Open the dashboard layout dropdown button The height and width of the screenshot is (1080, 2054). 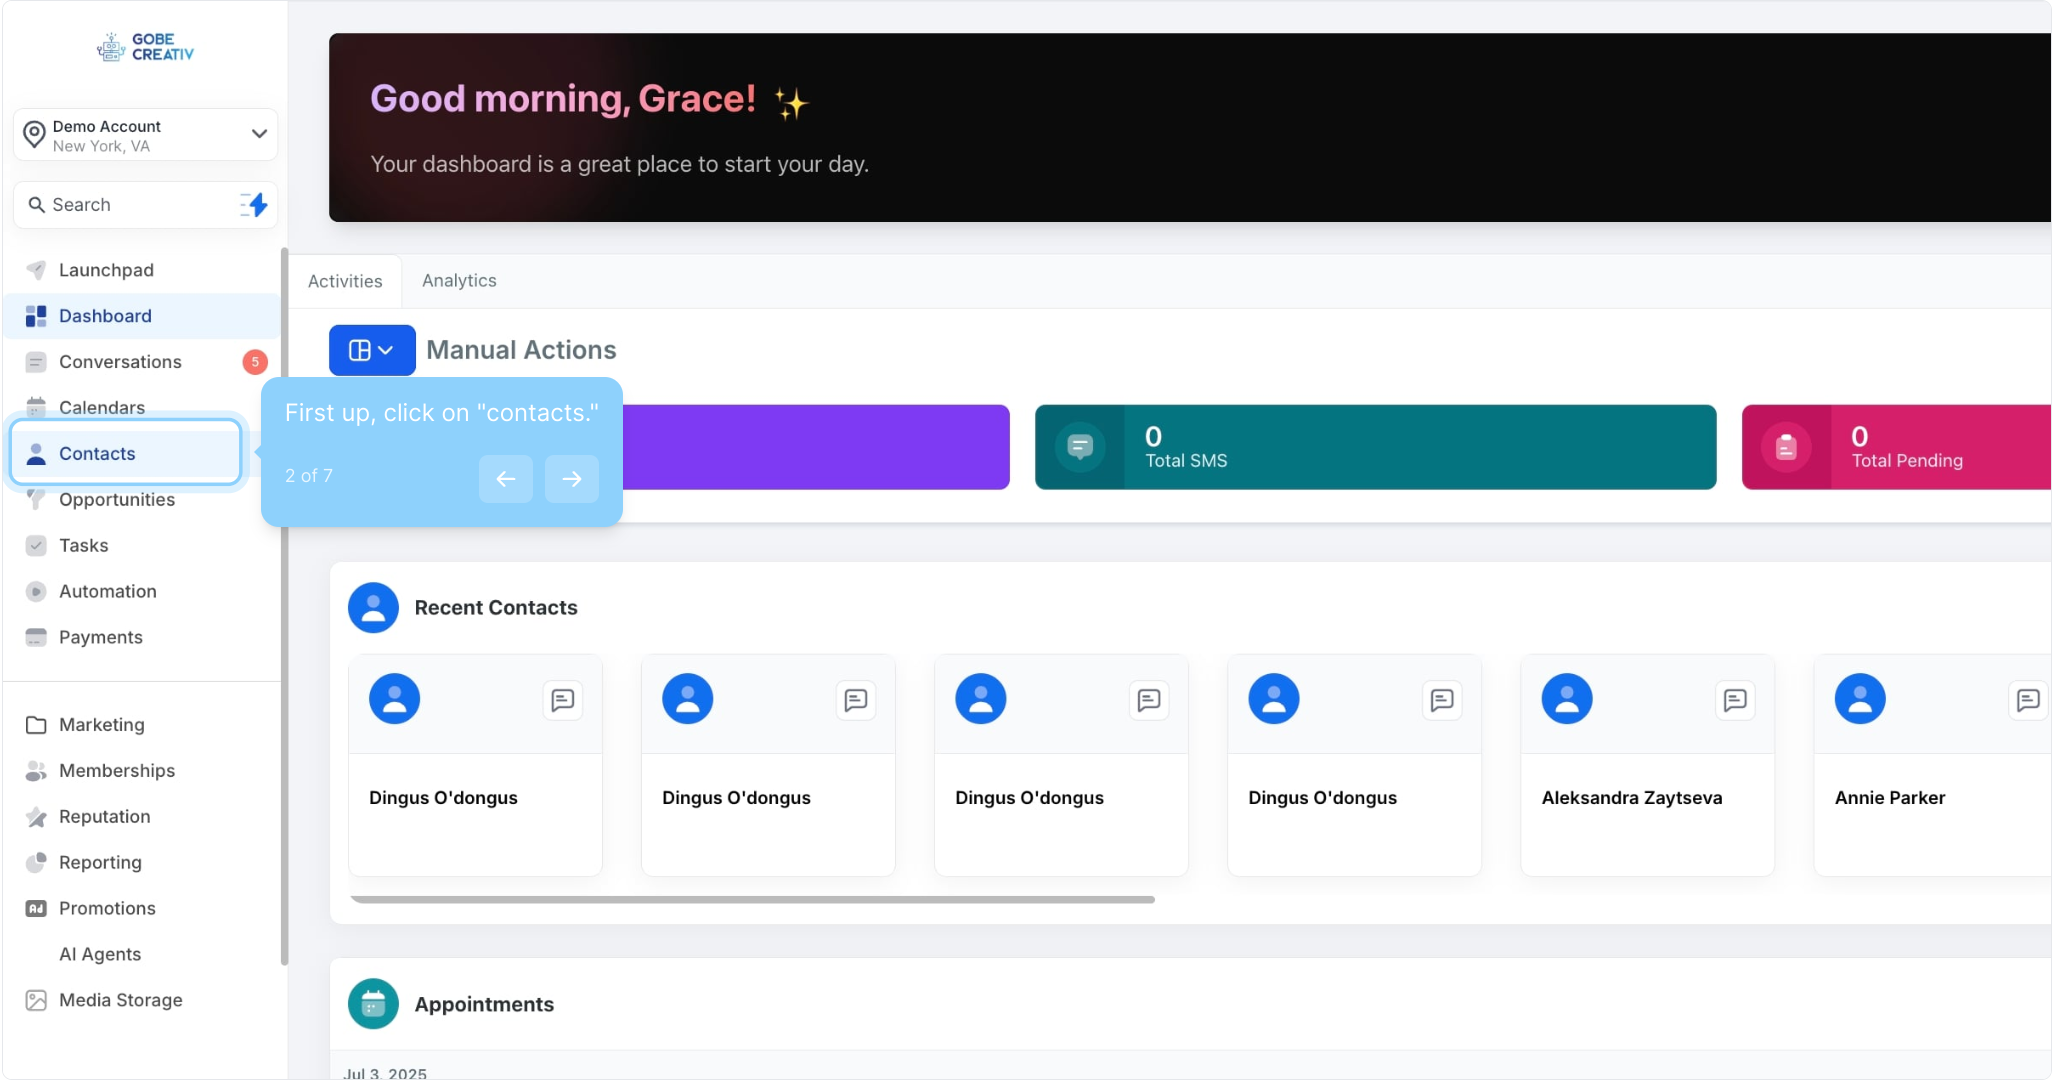pyautogui.click(x=372, y=350)
